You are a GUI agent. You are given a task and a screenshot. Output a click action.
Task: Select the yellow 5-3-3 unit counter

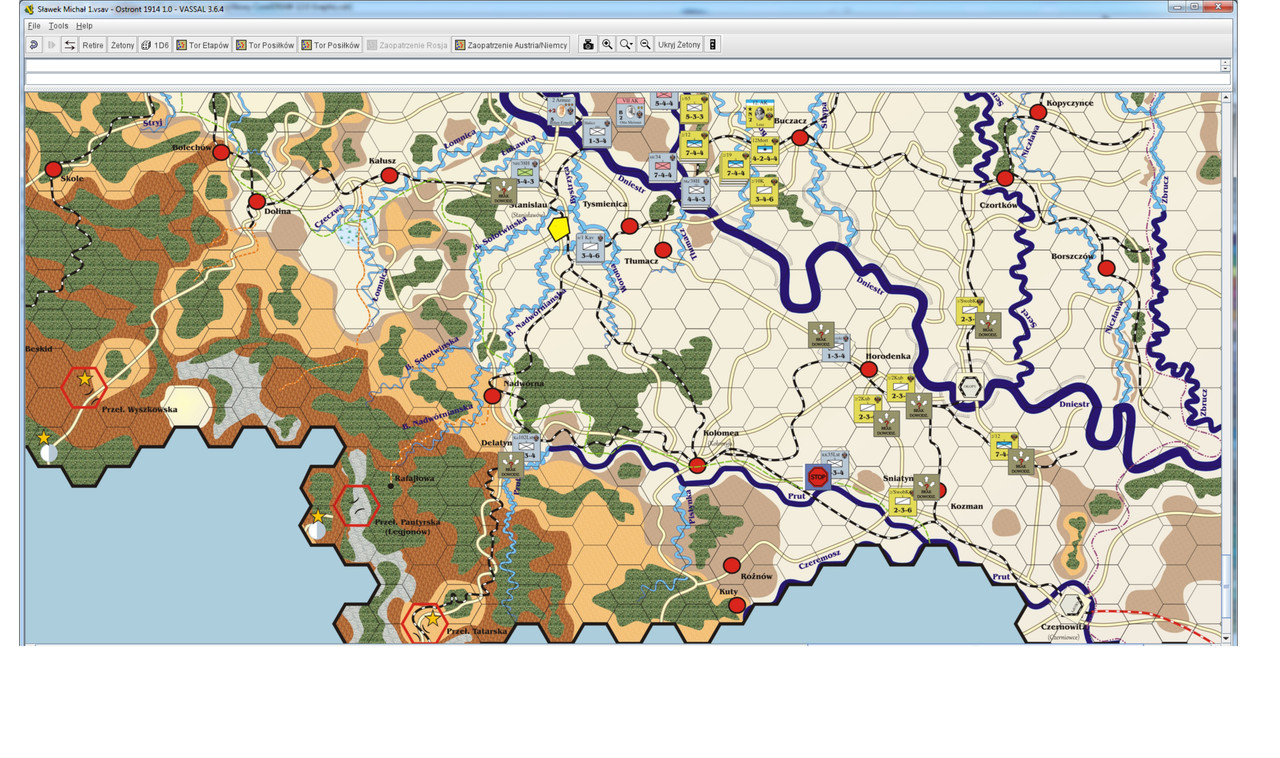pos(694,108)
